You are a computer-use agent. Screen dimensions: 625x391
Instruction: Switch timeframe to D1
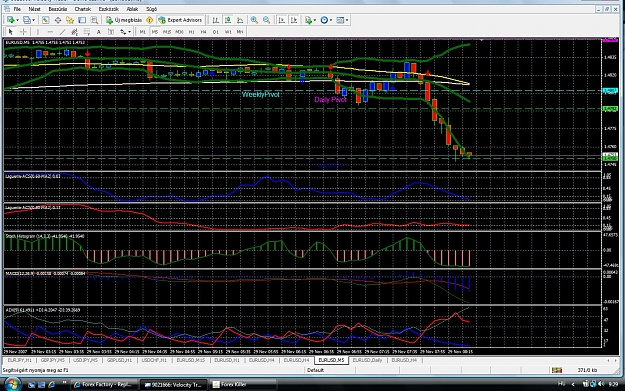click(216, 32)
